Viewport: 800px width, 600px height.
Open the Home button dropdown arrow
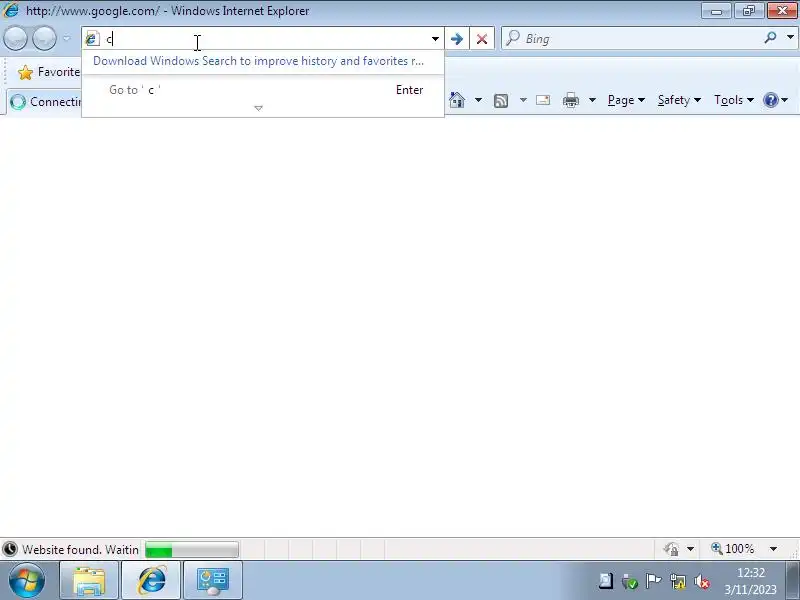pyautogui.click(x=478, y=100)
